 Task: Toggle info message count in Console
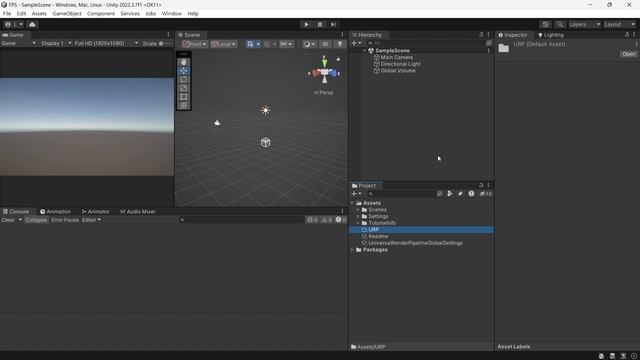tap(312, 220)
